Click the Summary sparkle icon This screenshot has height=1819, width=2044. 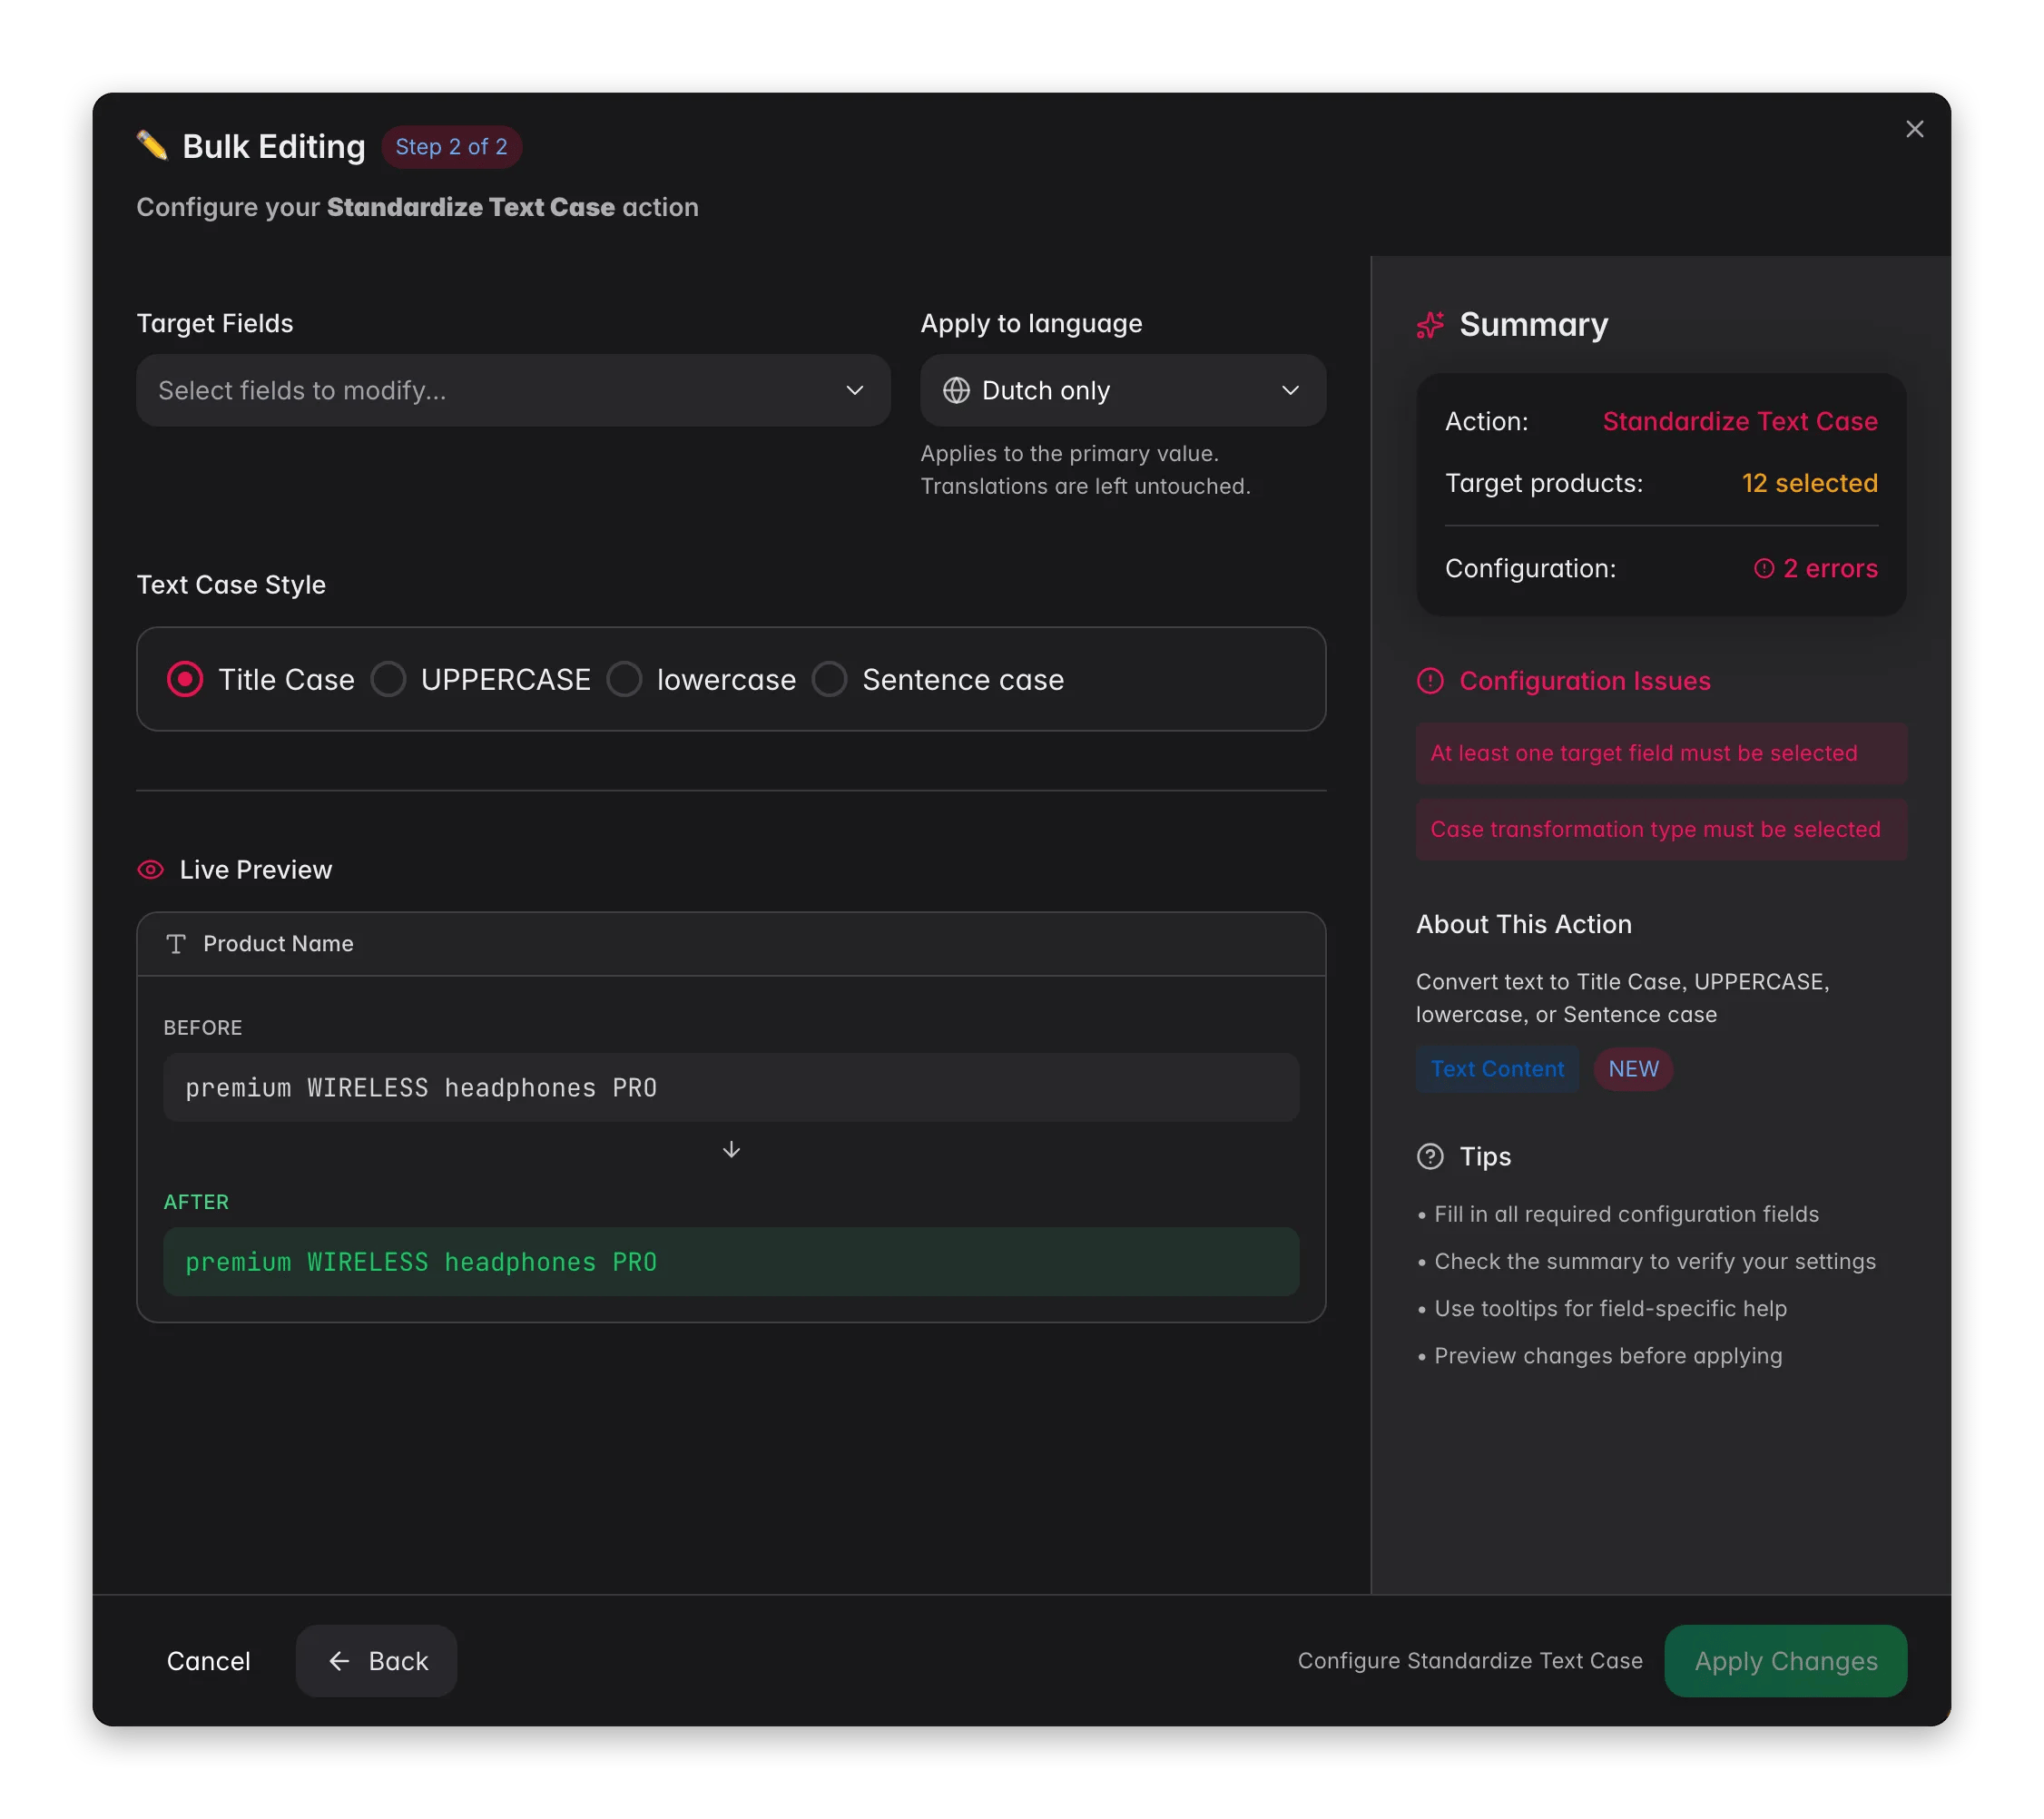[x=1431, y=325]
